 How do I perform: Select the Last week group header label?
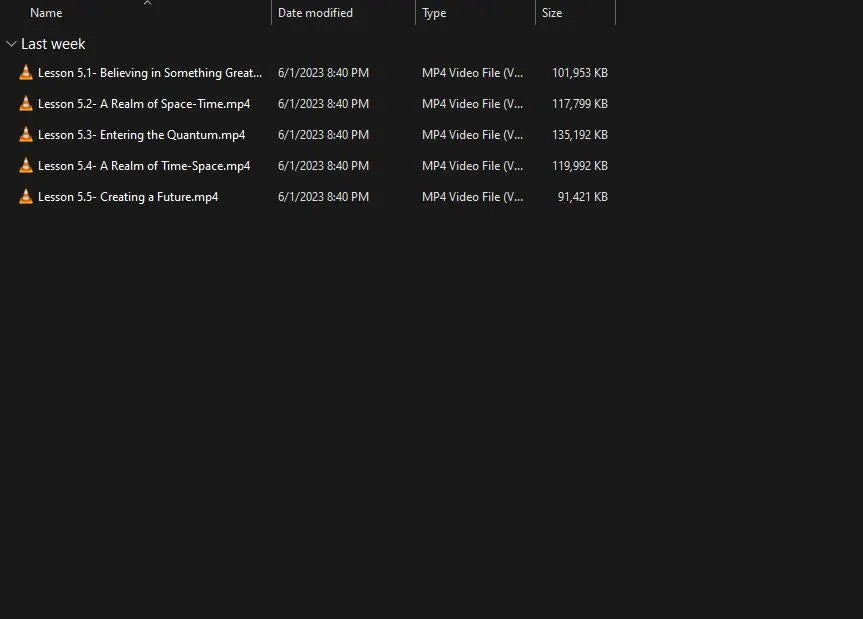click(x=53, y=44)
